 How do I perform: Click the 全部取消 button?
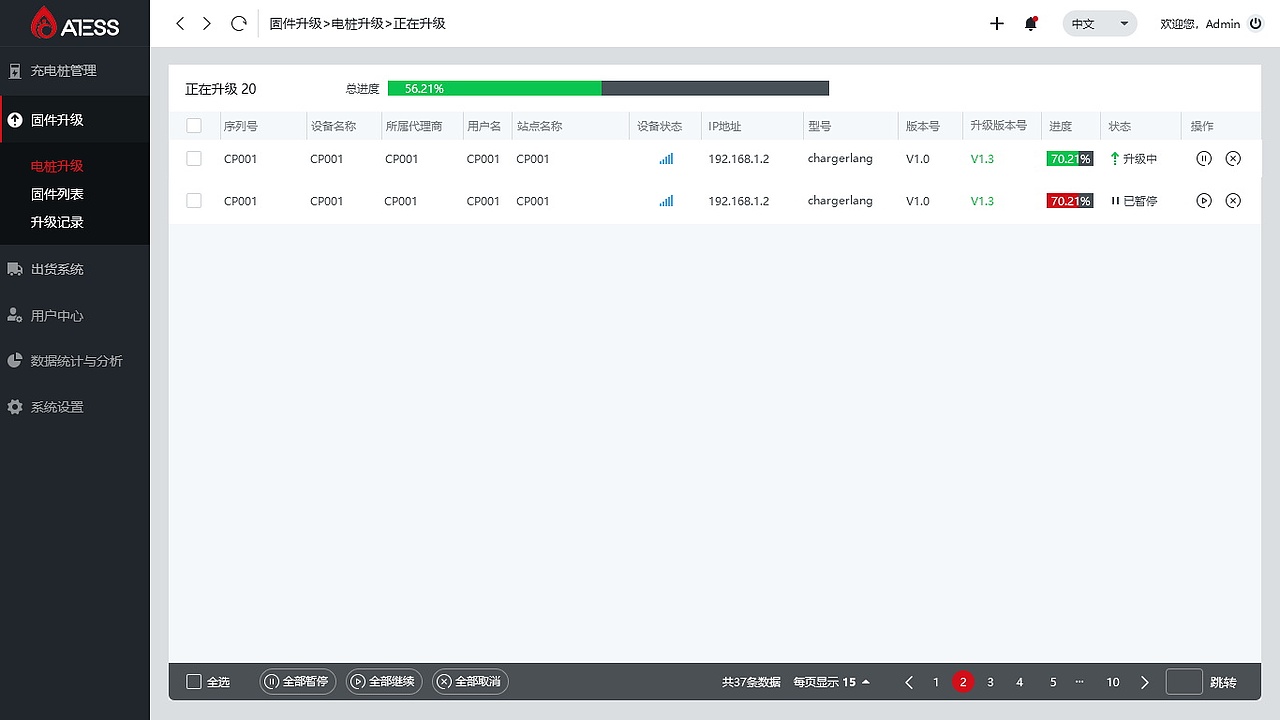coord(469,681)
